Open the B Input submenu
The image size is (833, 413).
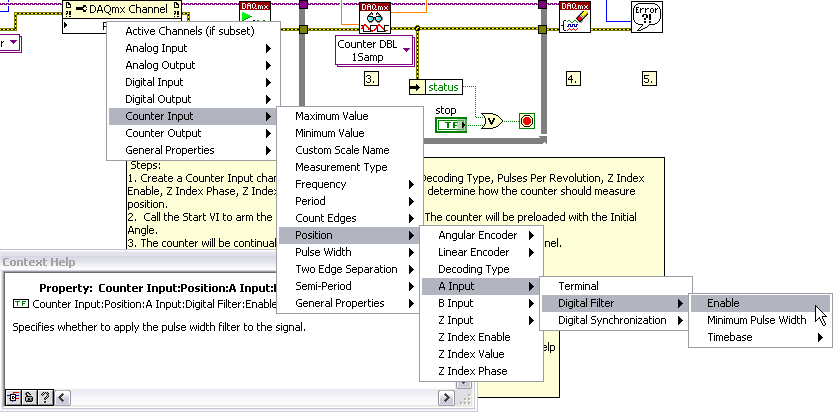coord(481,303)
